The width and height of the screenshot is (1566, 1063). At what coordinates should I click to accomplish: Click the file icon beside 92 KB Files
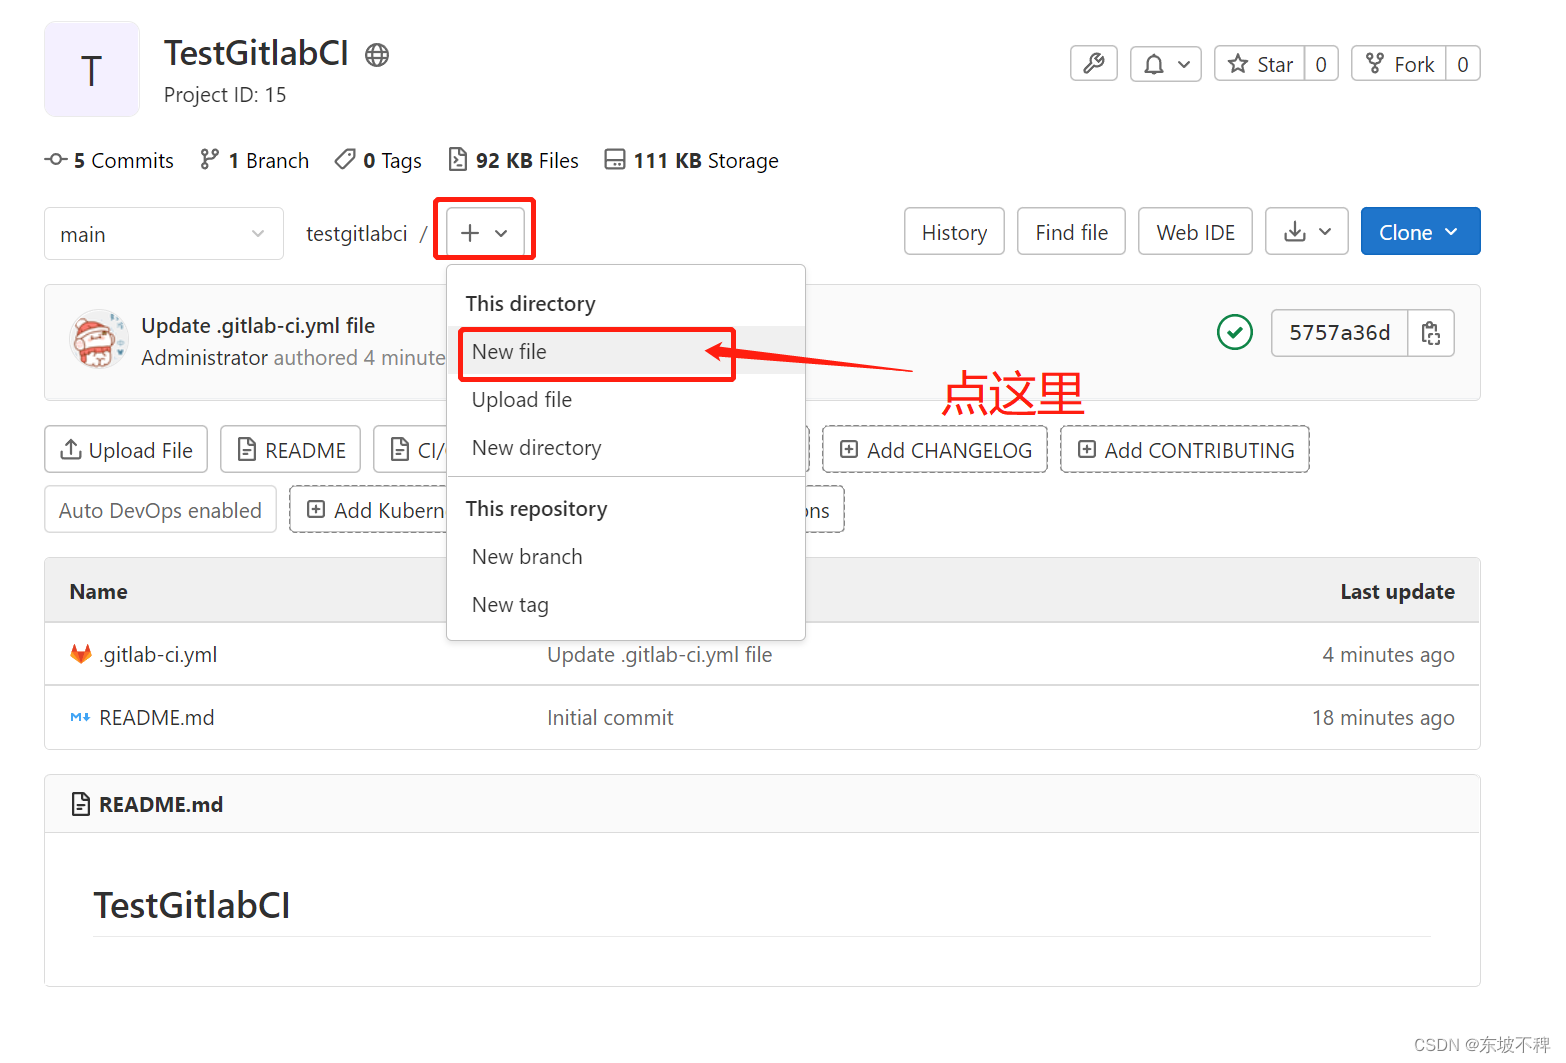tap(457, 159)
